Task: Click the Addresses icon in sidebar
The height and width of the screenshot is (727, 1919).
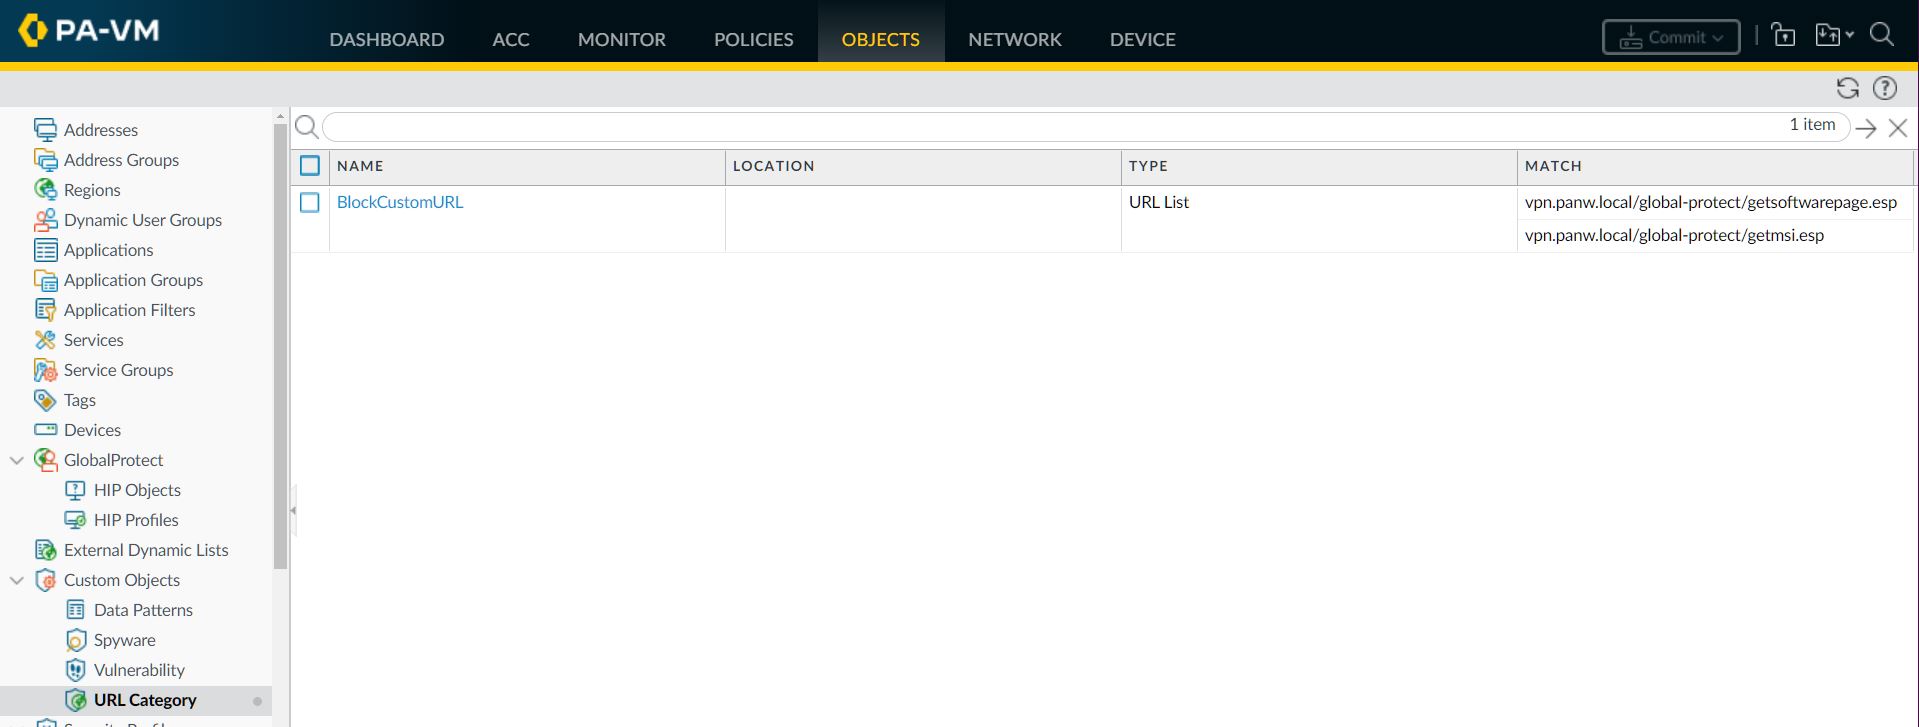Action: click(45, 130)
